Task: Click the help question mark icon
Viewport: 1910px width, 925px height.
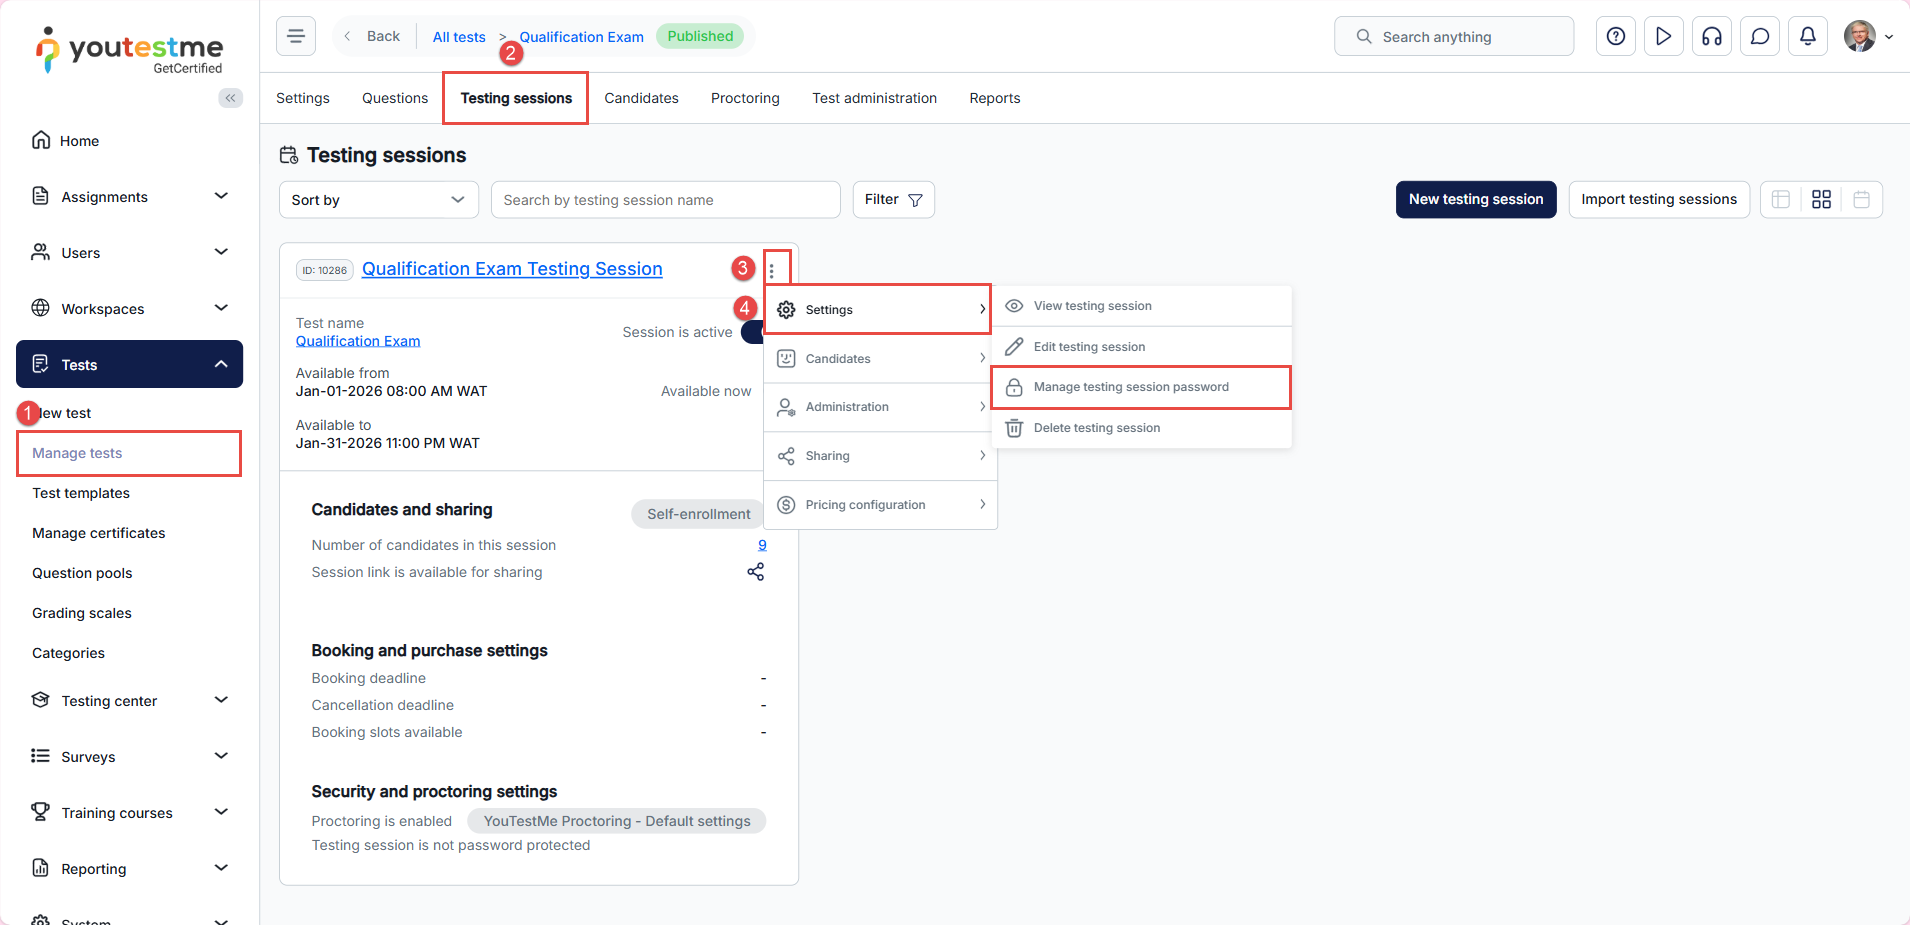Action: click(1615, 37)
